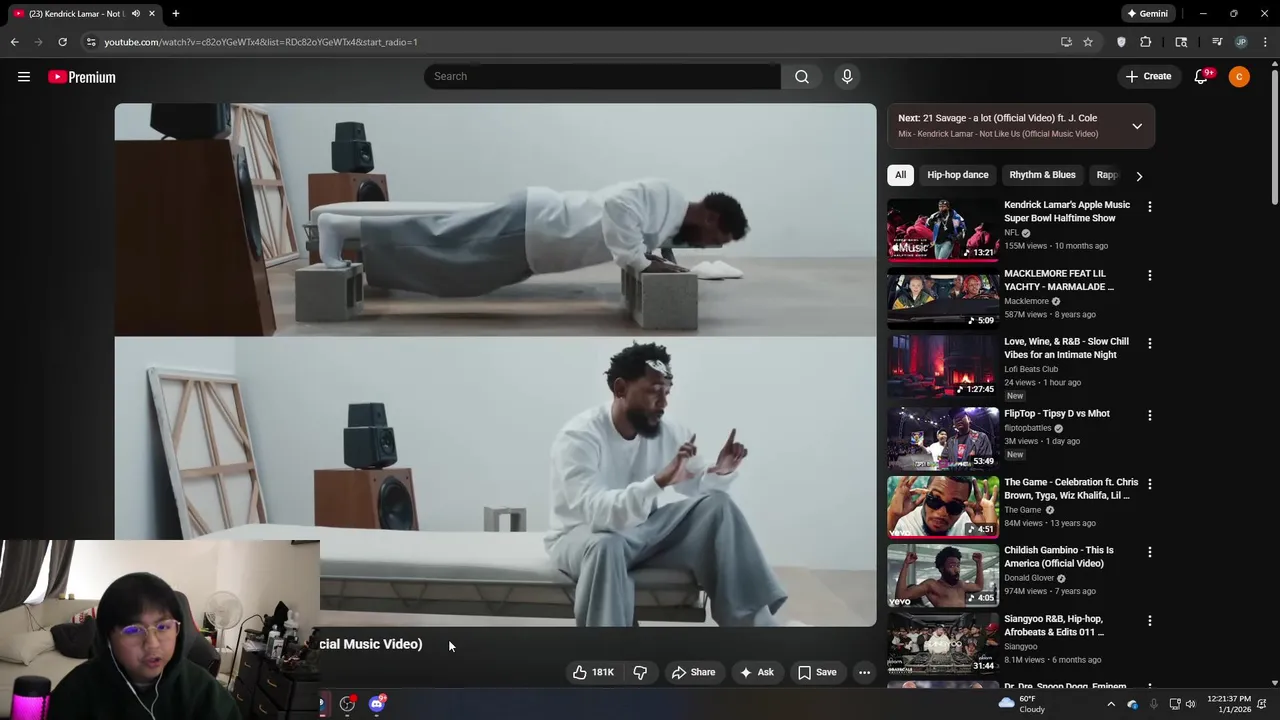Install the app using the address bar icon
Viewport: 1280px width, 720px height.
1066,42
